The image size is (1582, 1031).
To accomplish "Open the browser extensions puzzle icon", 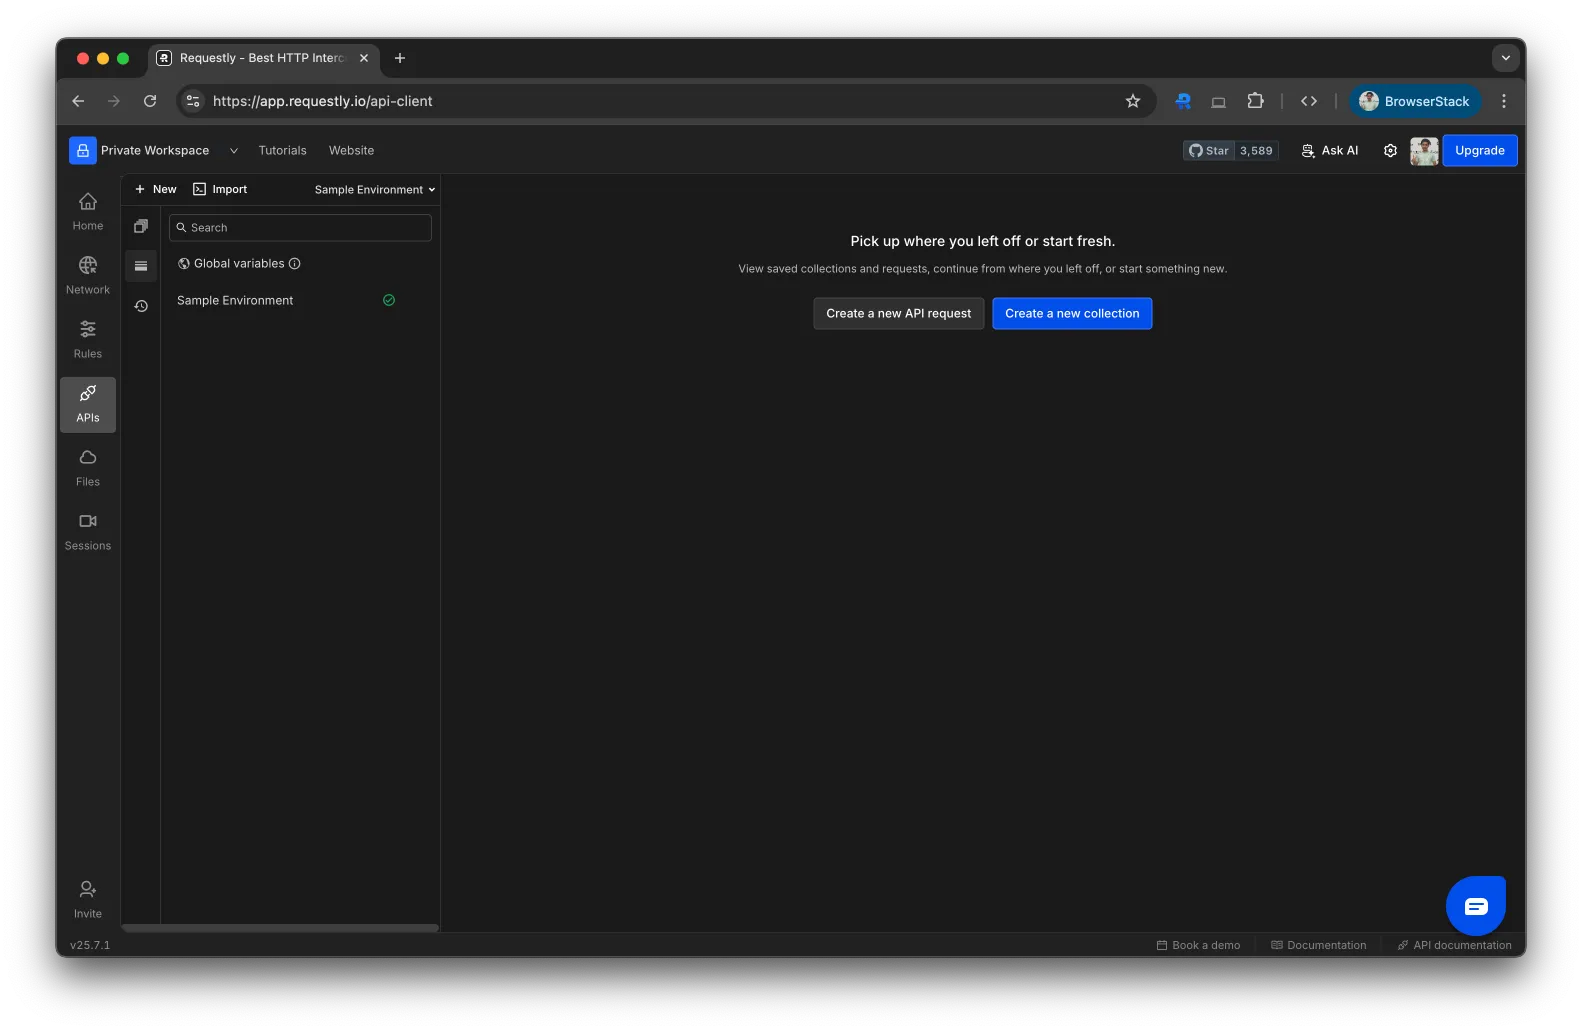I will (x=1255, y=101).
